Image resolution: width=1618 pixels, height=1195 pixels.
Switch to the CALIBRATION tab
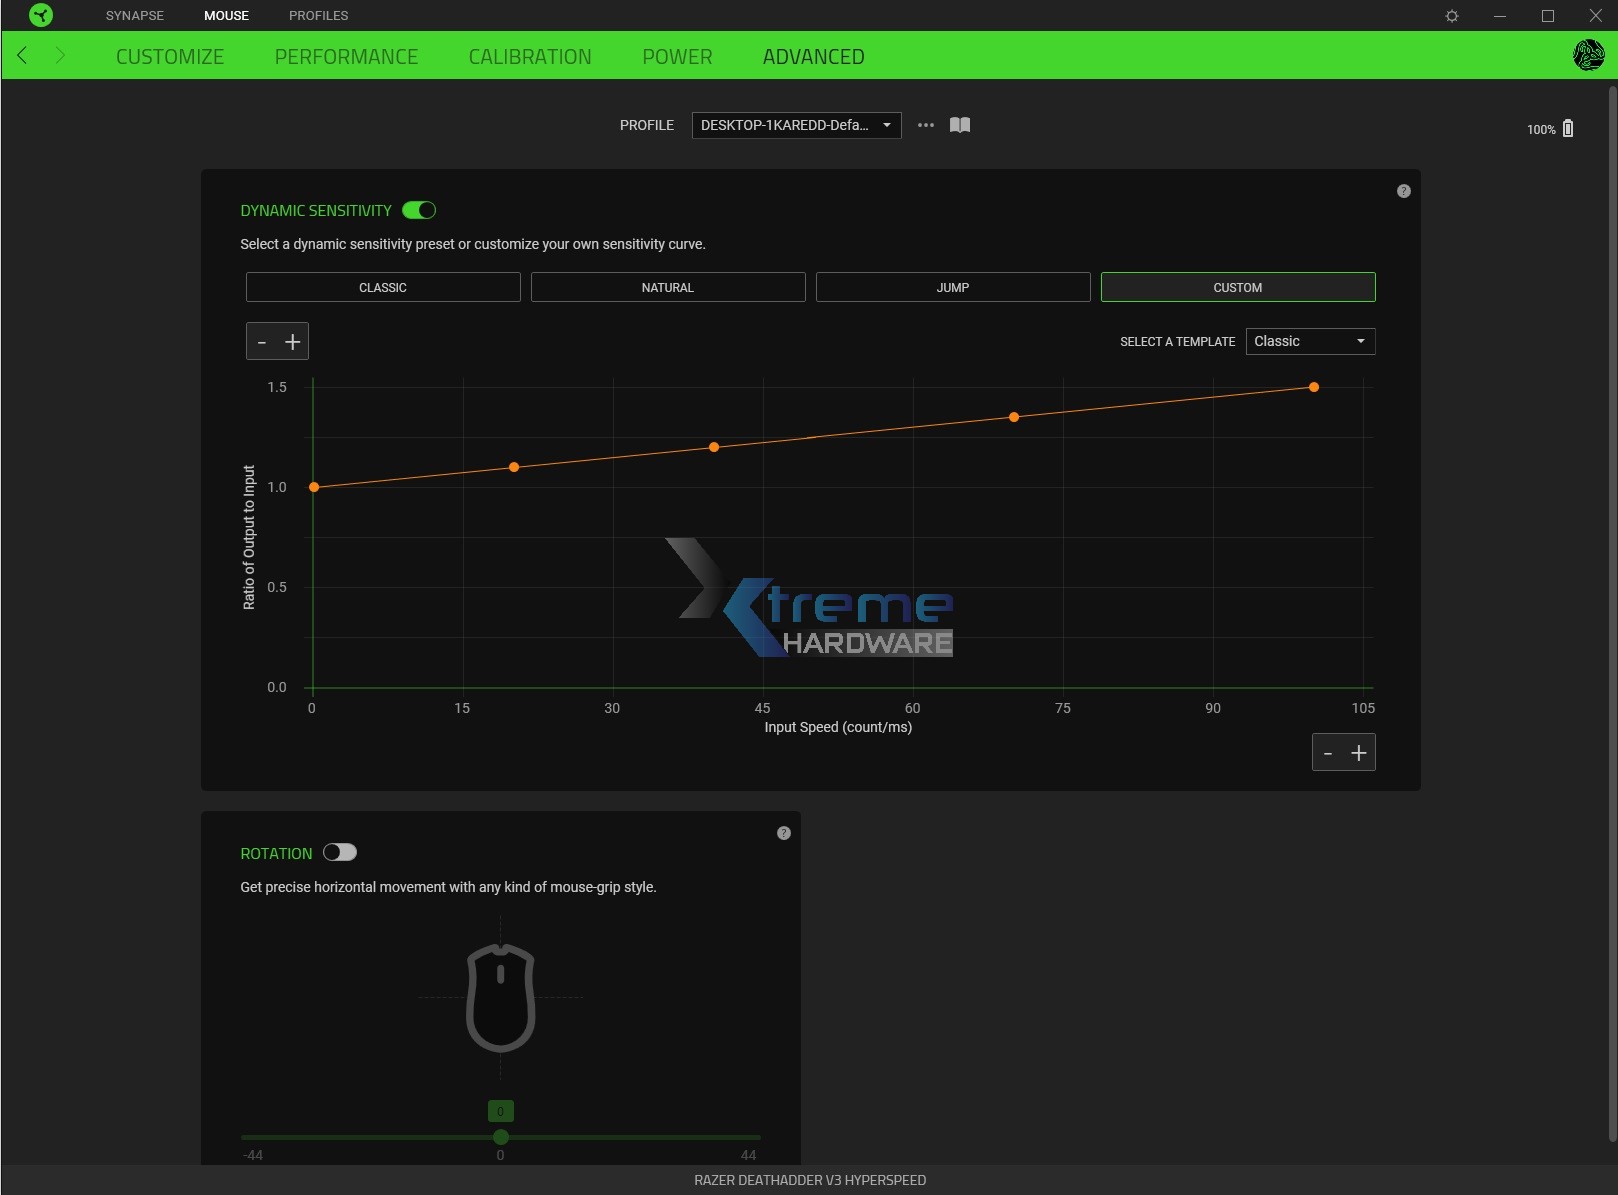530,56
